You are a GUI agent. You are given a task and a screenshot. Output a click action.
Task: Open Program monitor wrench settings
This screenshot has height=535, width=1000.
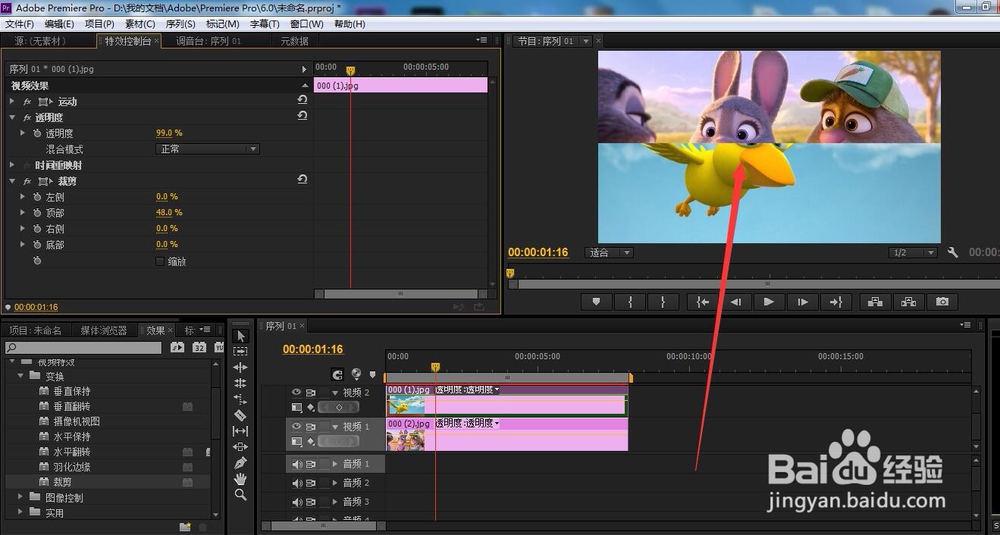coord(953,253)
